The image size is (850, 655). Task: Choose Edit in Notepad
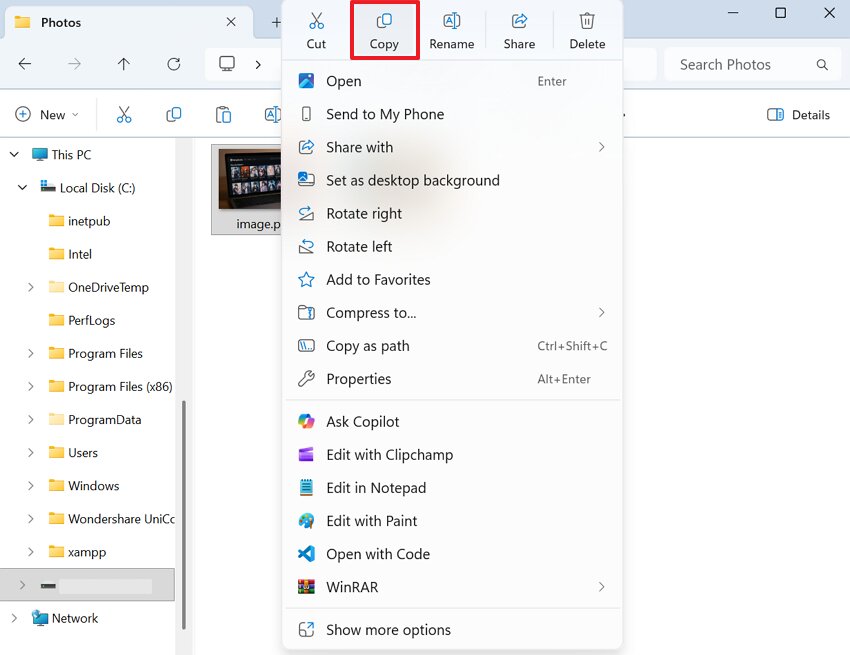452,488
